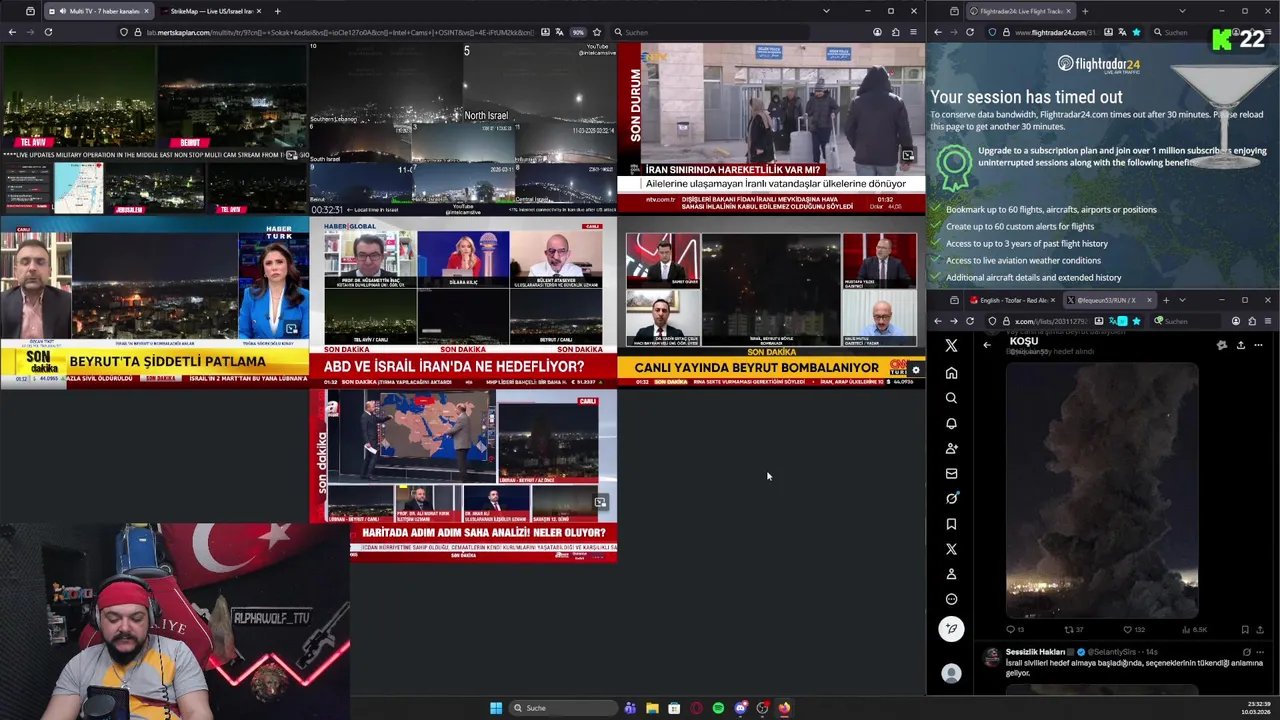The height and width of the screenshot is (720, 1280).
Task: Go back in the Multi TV browser window
Action: [12, 32]
